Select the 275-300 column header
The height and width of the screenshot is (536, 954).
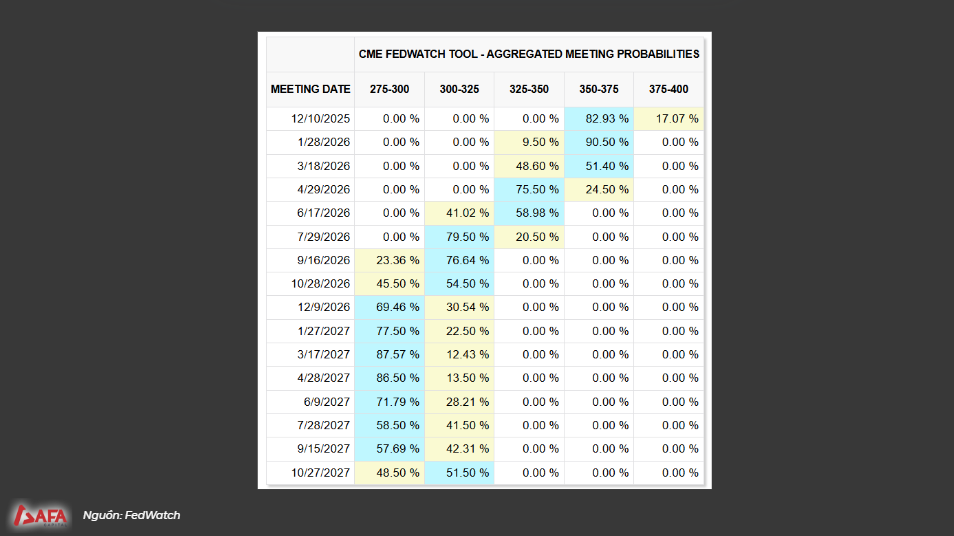tap(389, 89)
